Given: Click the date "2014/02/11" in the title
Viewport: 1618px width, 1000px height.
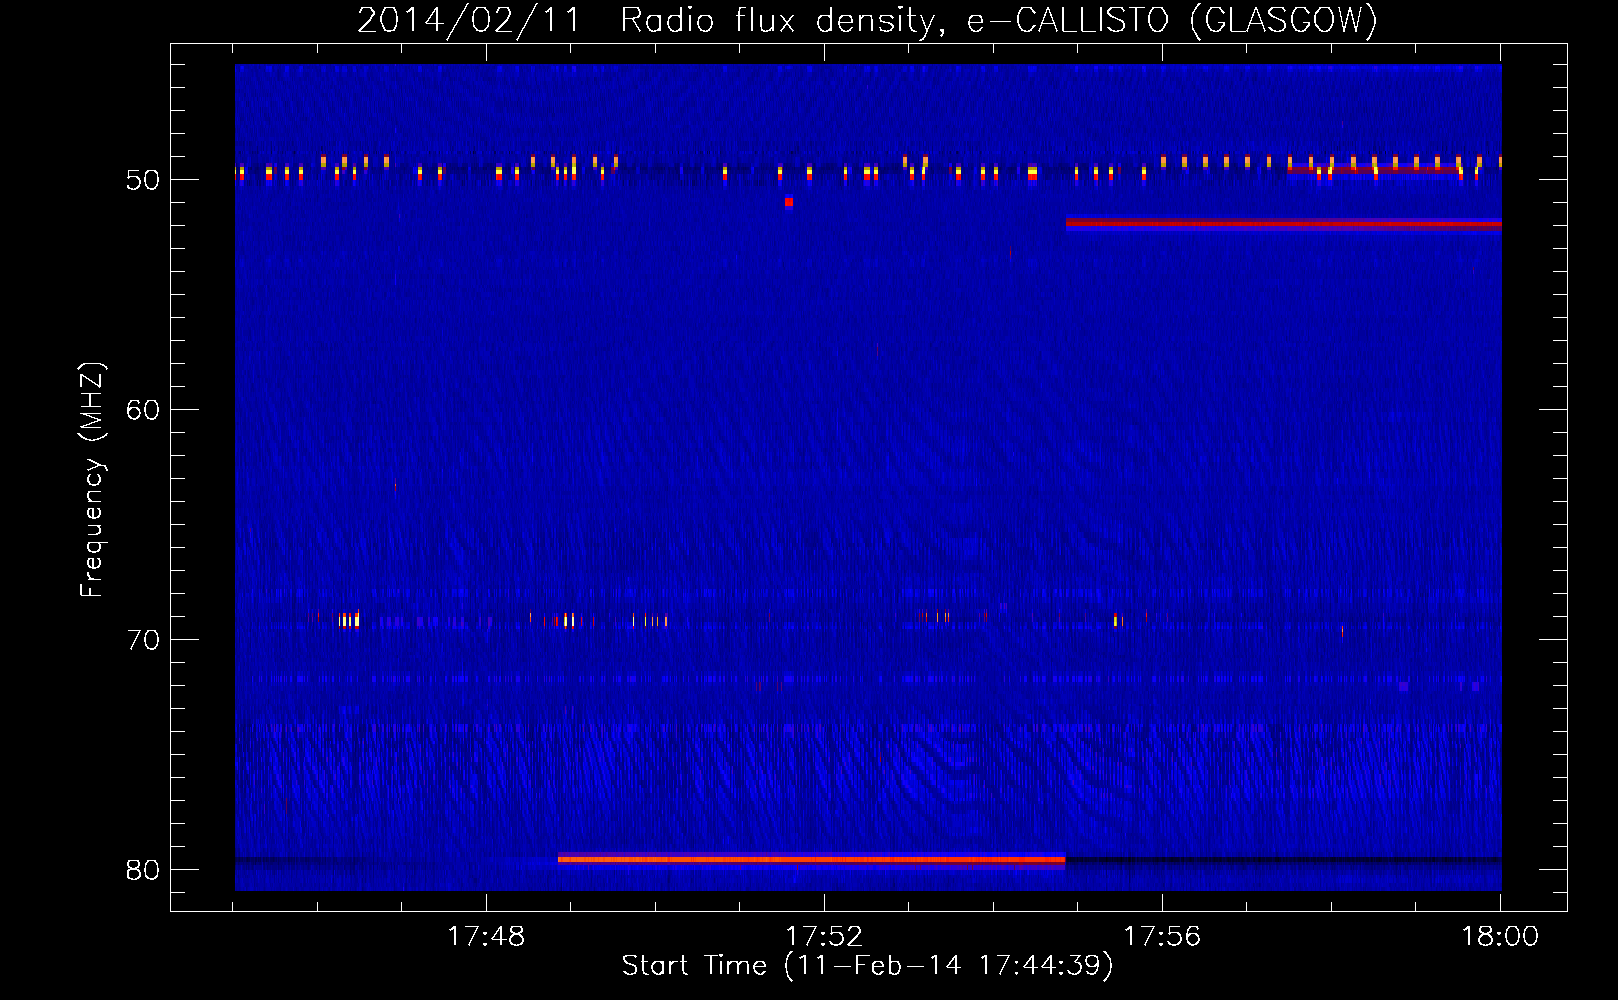Looking at the screenshot, I should tap(469, 20).
